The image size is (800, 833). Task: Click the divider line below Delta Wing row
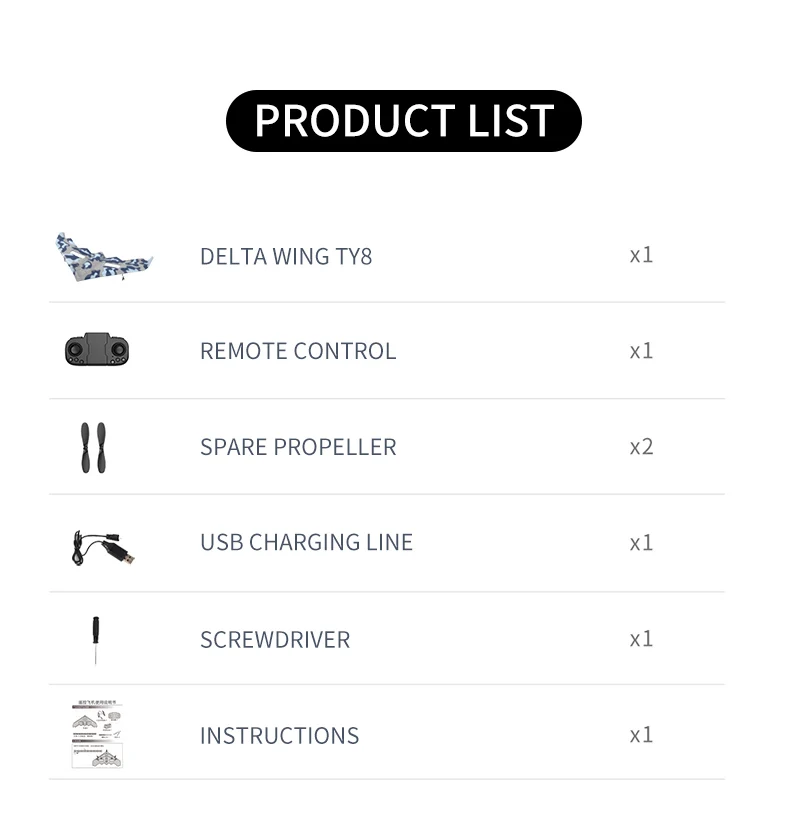tap(387, 302)
